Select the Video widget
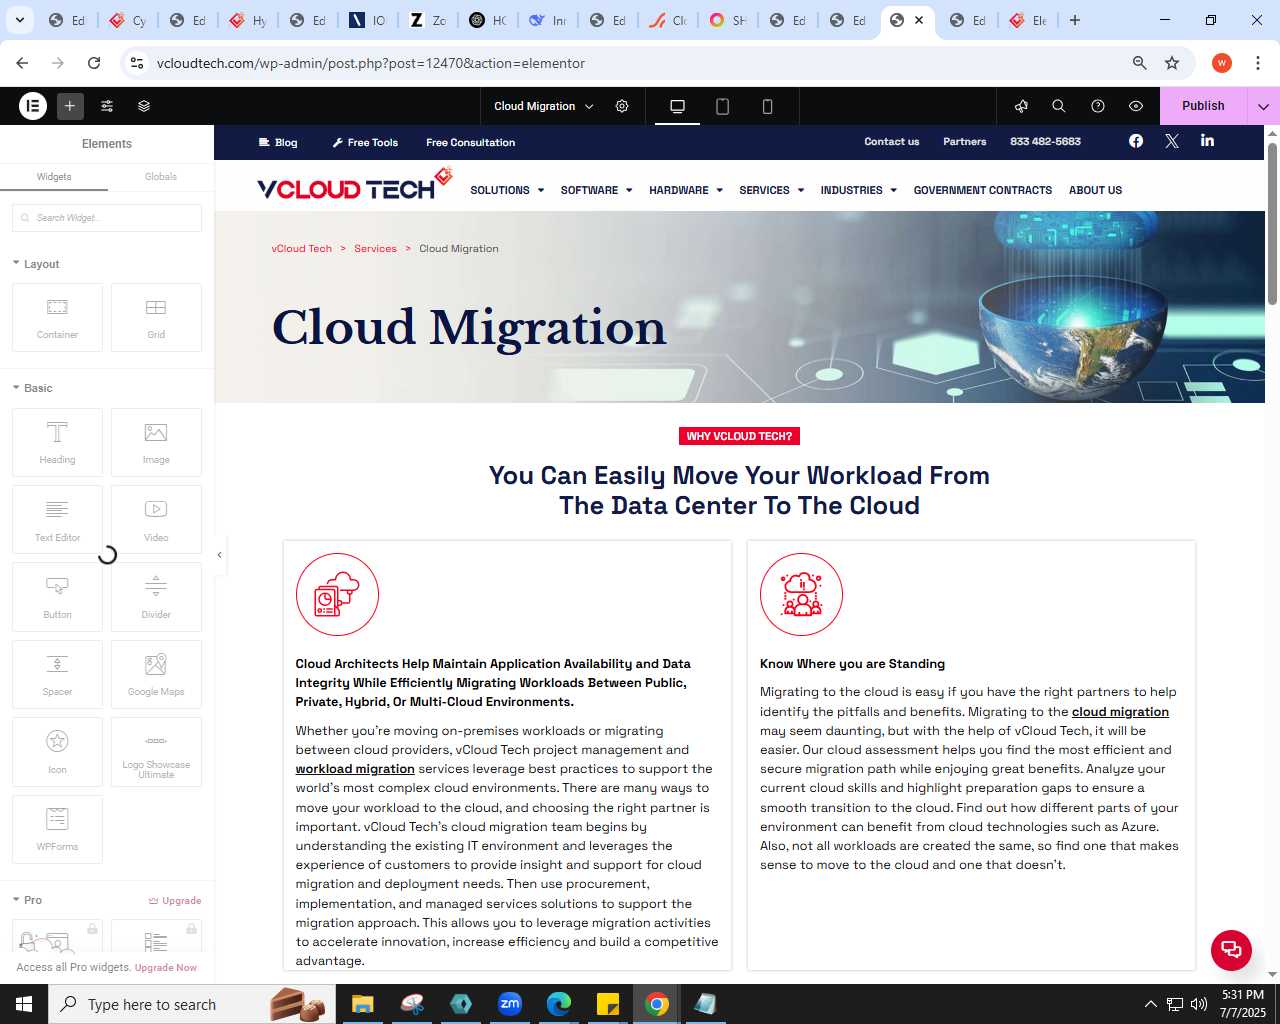 tap(156, 519)
